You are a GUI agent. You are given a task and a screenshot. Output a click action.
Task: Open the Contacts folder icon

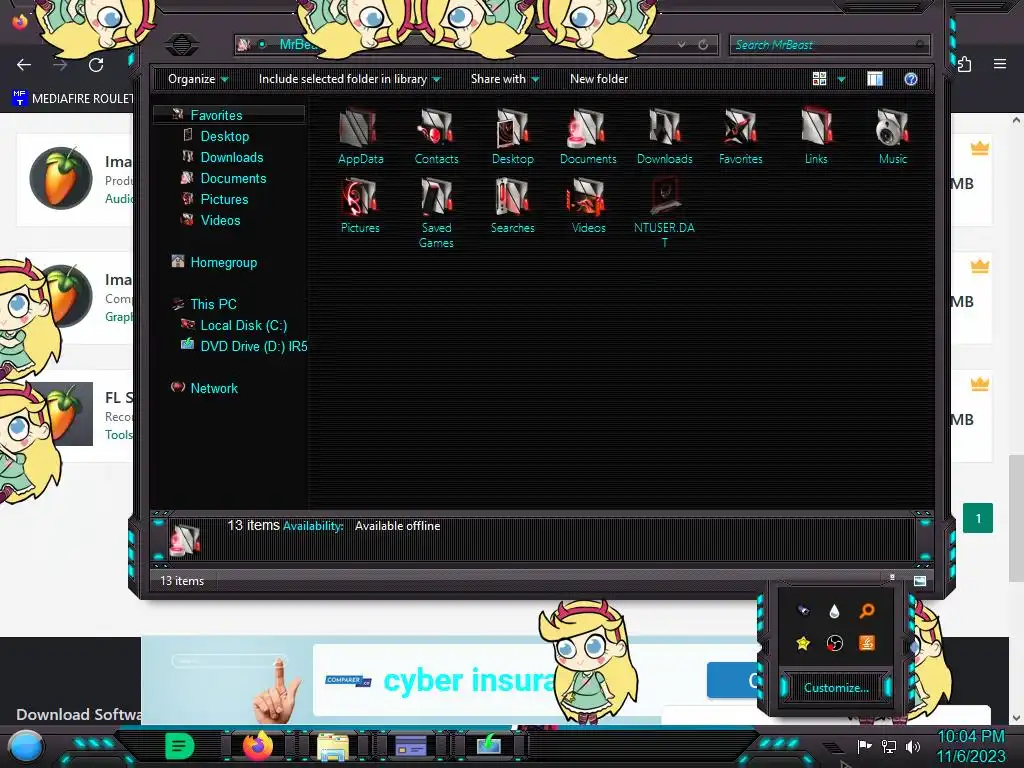[x=436, y=136]
